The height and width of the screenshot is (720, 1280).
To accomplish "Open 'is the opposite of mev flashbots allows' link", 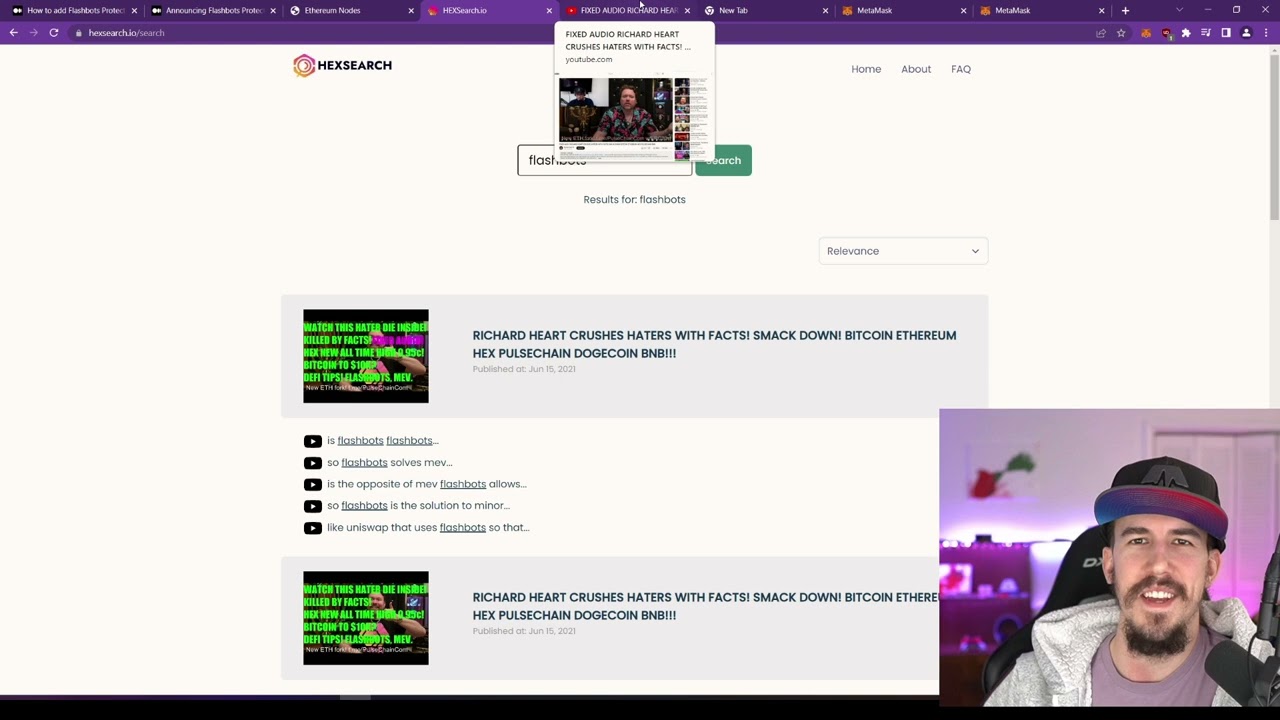I will point(426,484).
